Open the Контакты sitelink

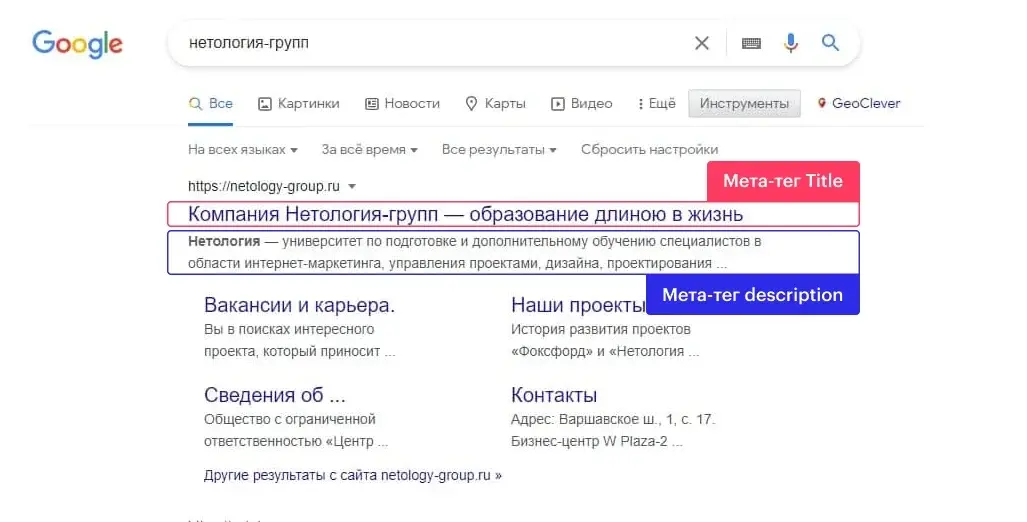click(x=554, y=395)
